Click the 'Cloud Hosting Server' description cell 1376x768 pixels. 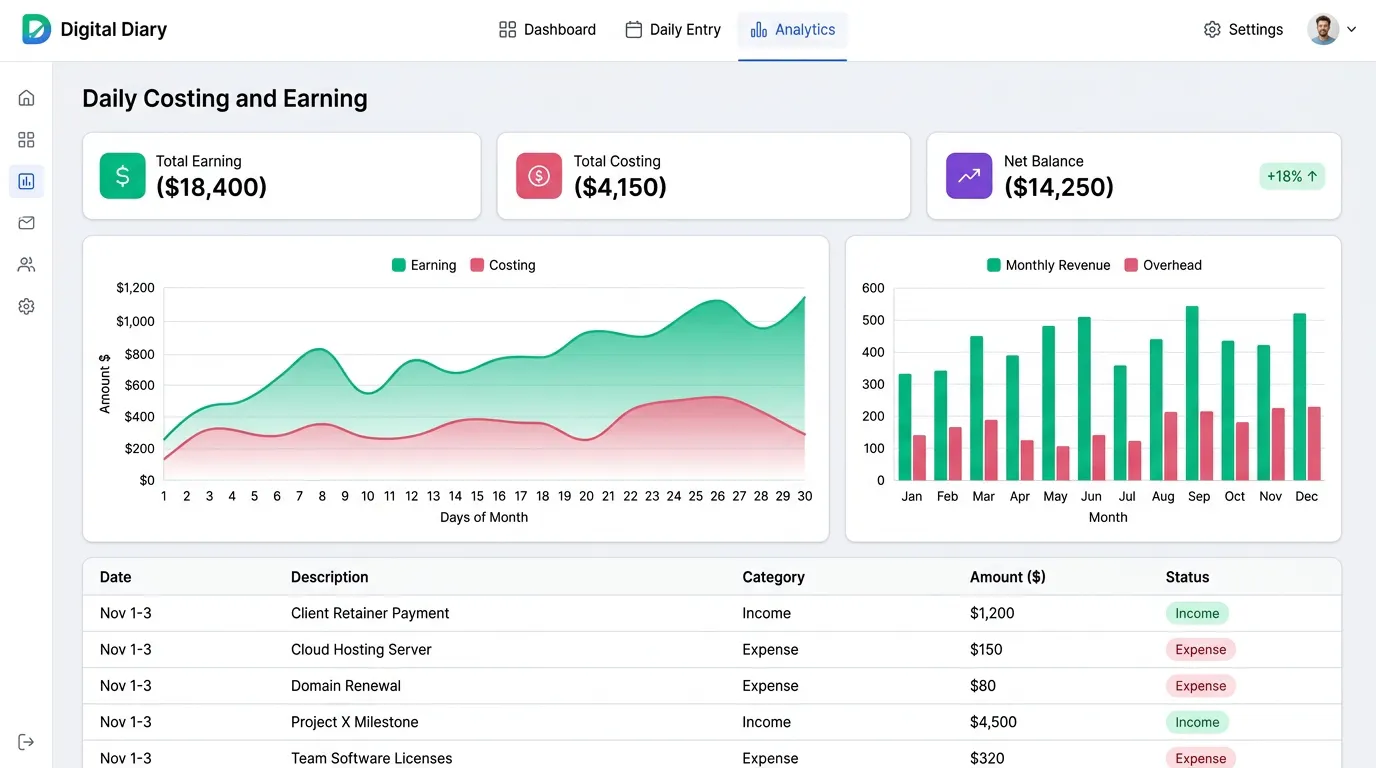tap(361, 650)
